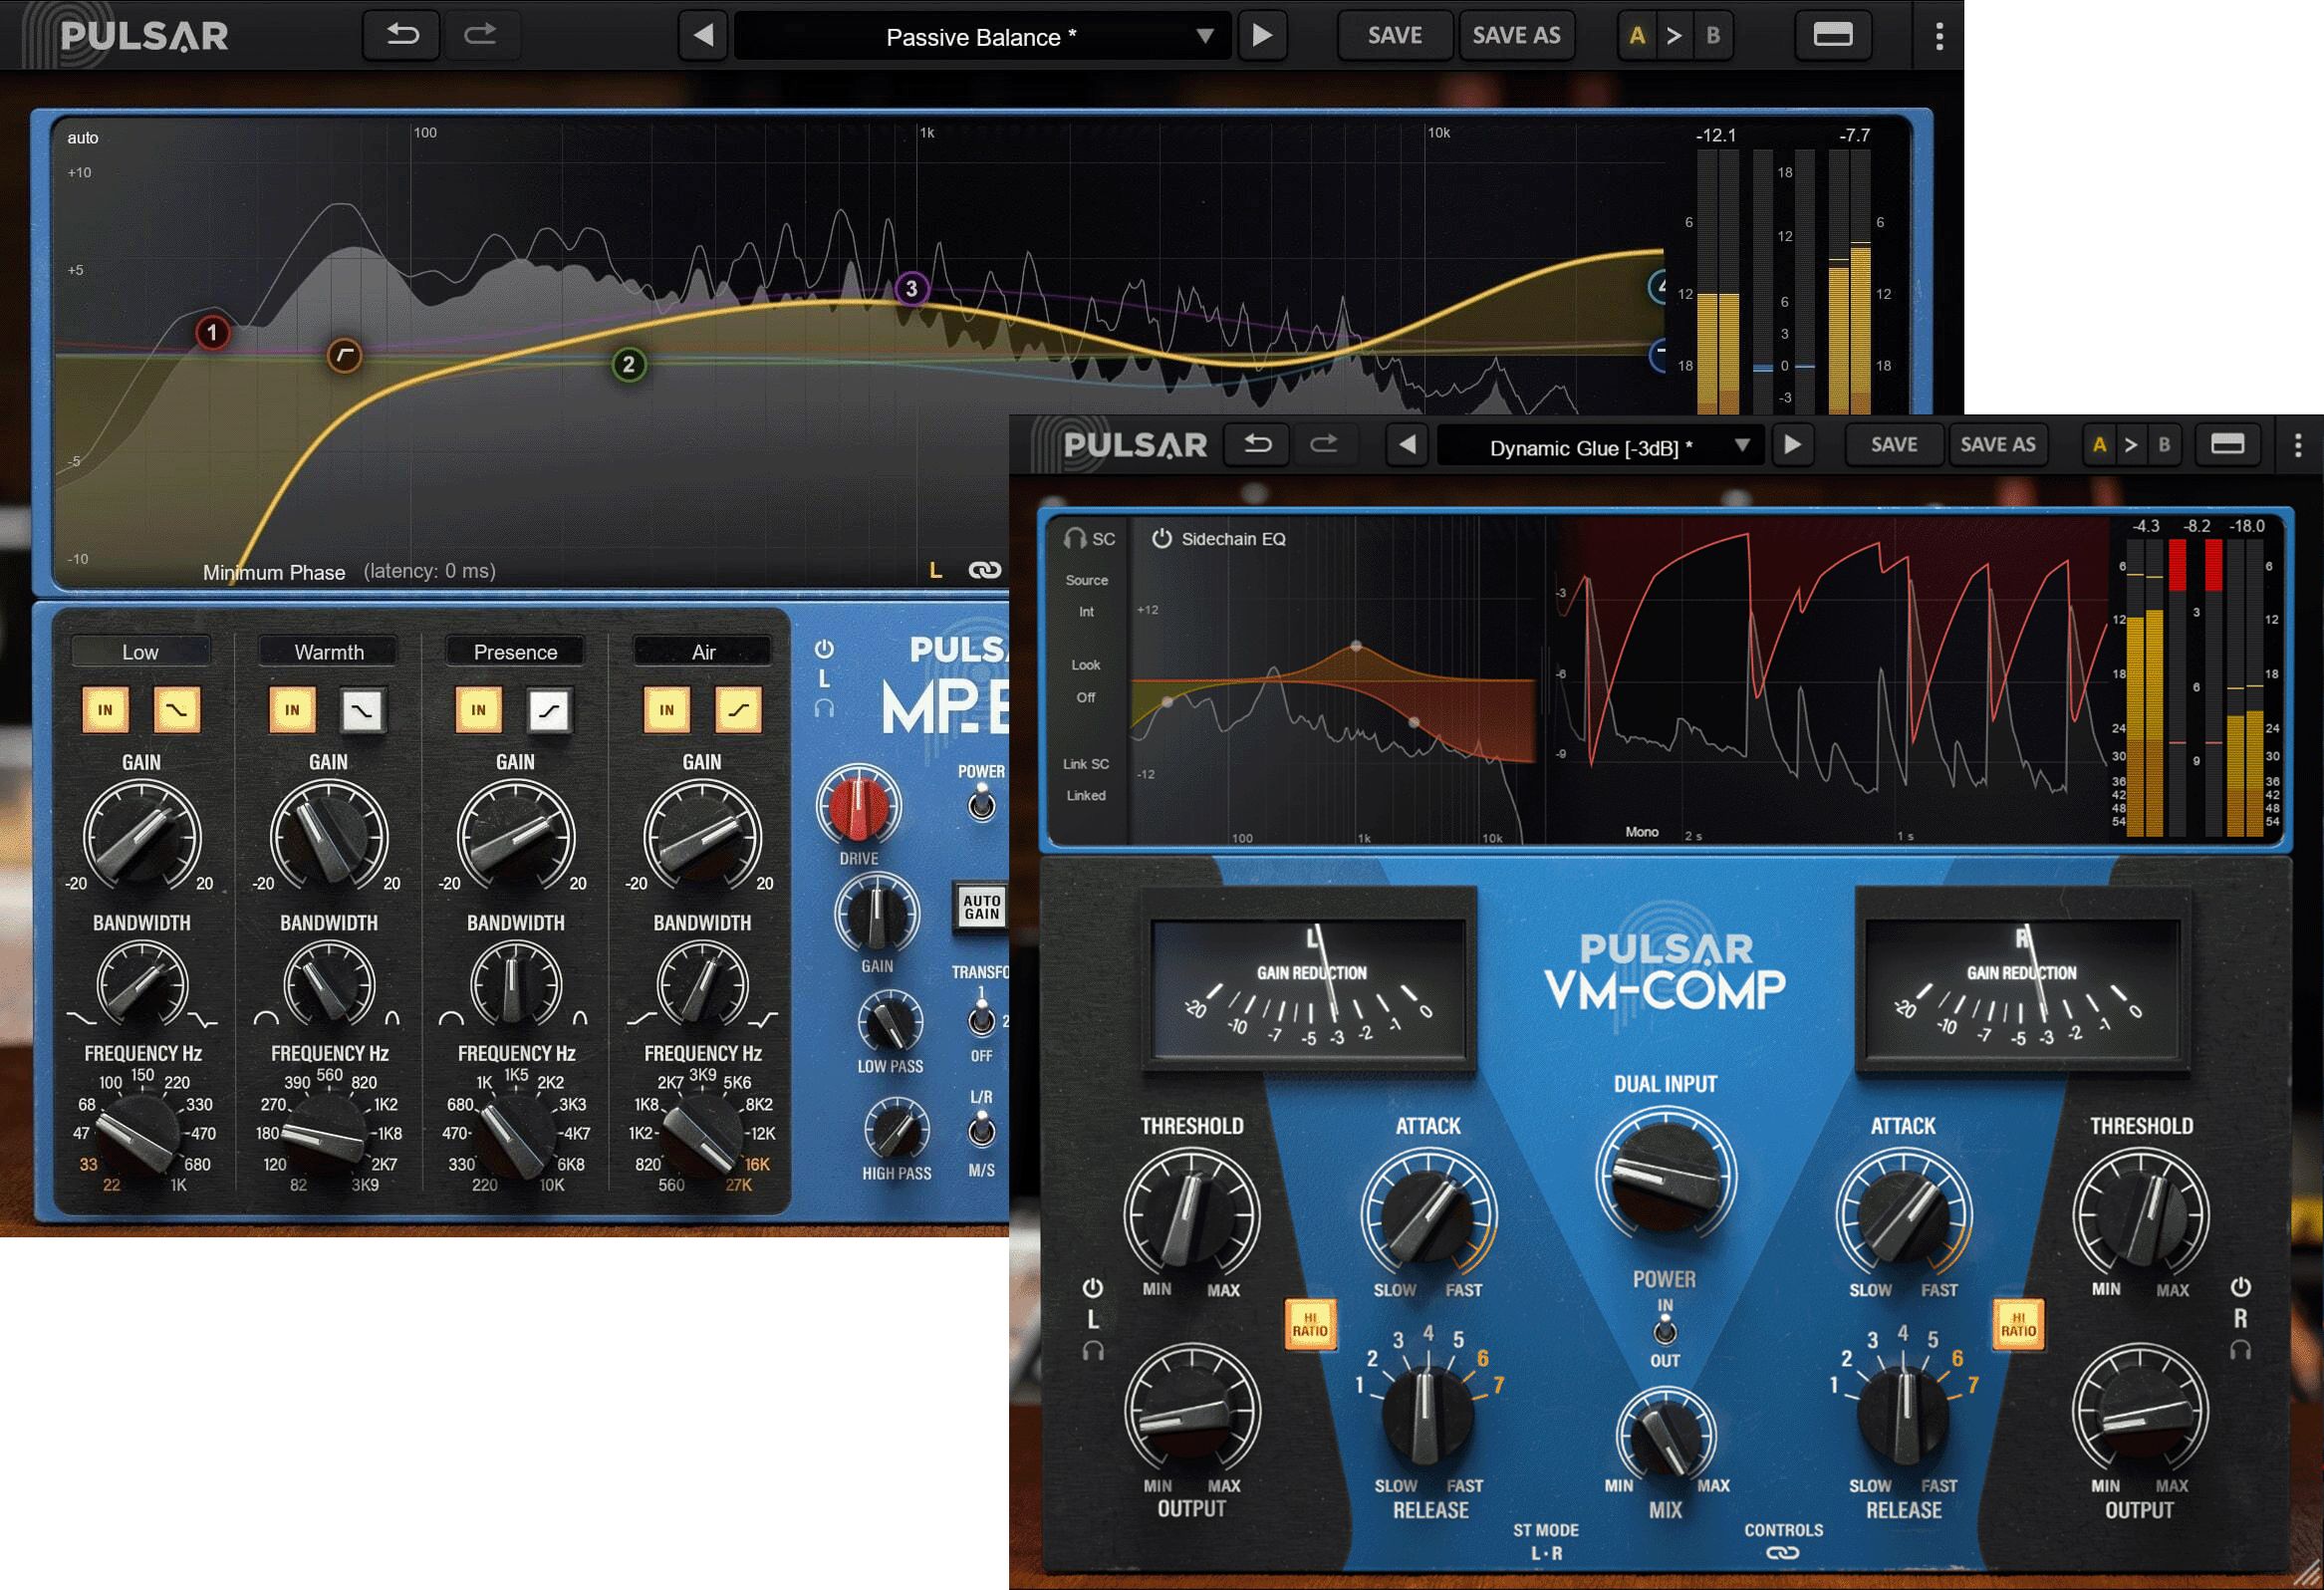Select Warmth band name label
This screenshot has height=1590, width=2324.
(329, 652)
